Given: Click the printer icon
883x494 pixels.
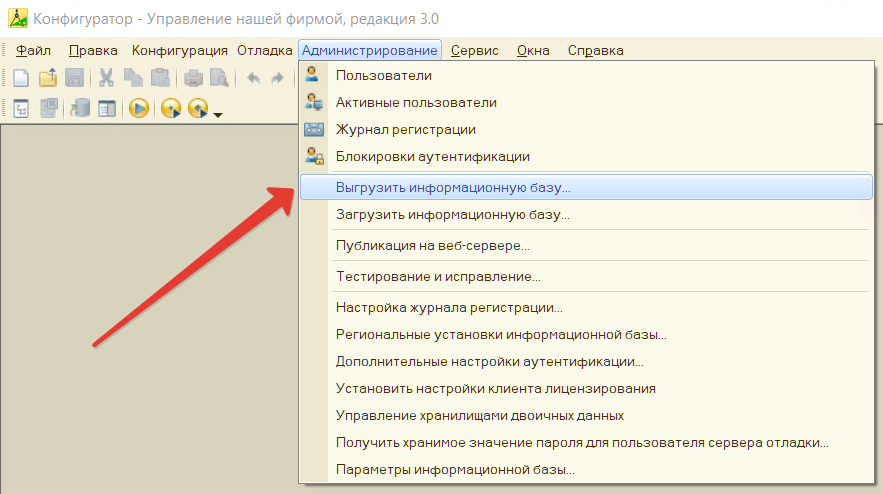Looking at the screenshot, I should click(193, 78).
